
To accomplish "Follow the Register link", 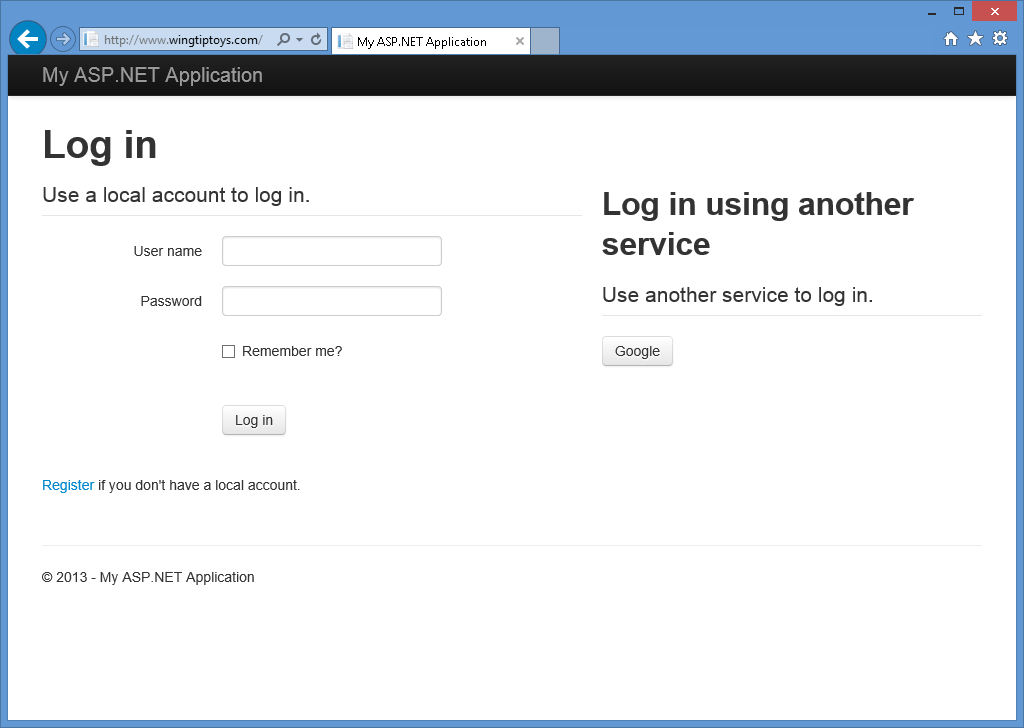I will 68,485.
